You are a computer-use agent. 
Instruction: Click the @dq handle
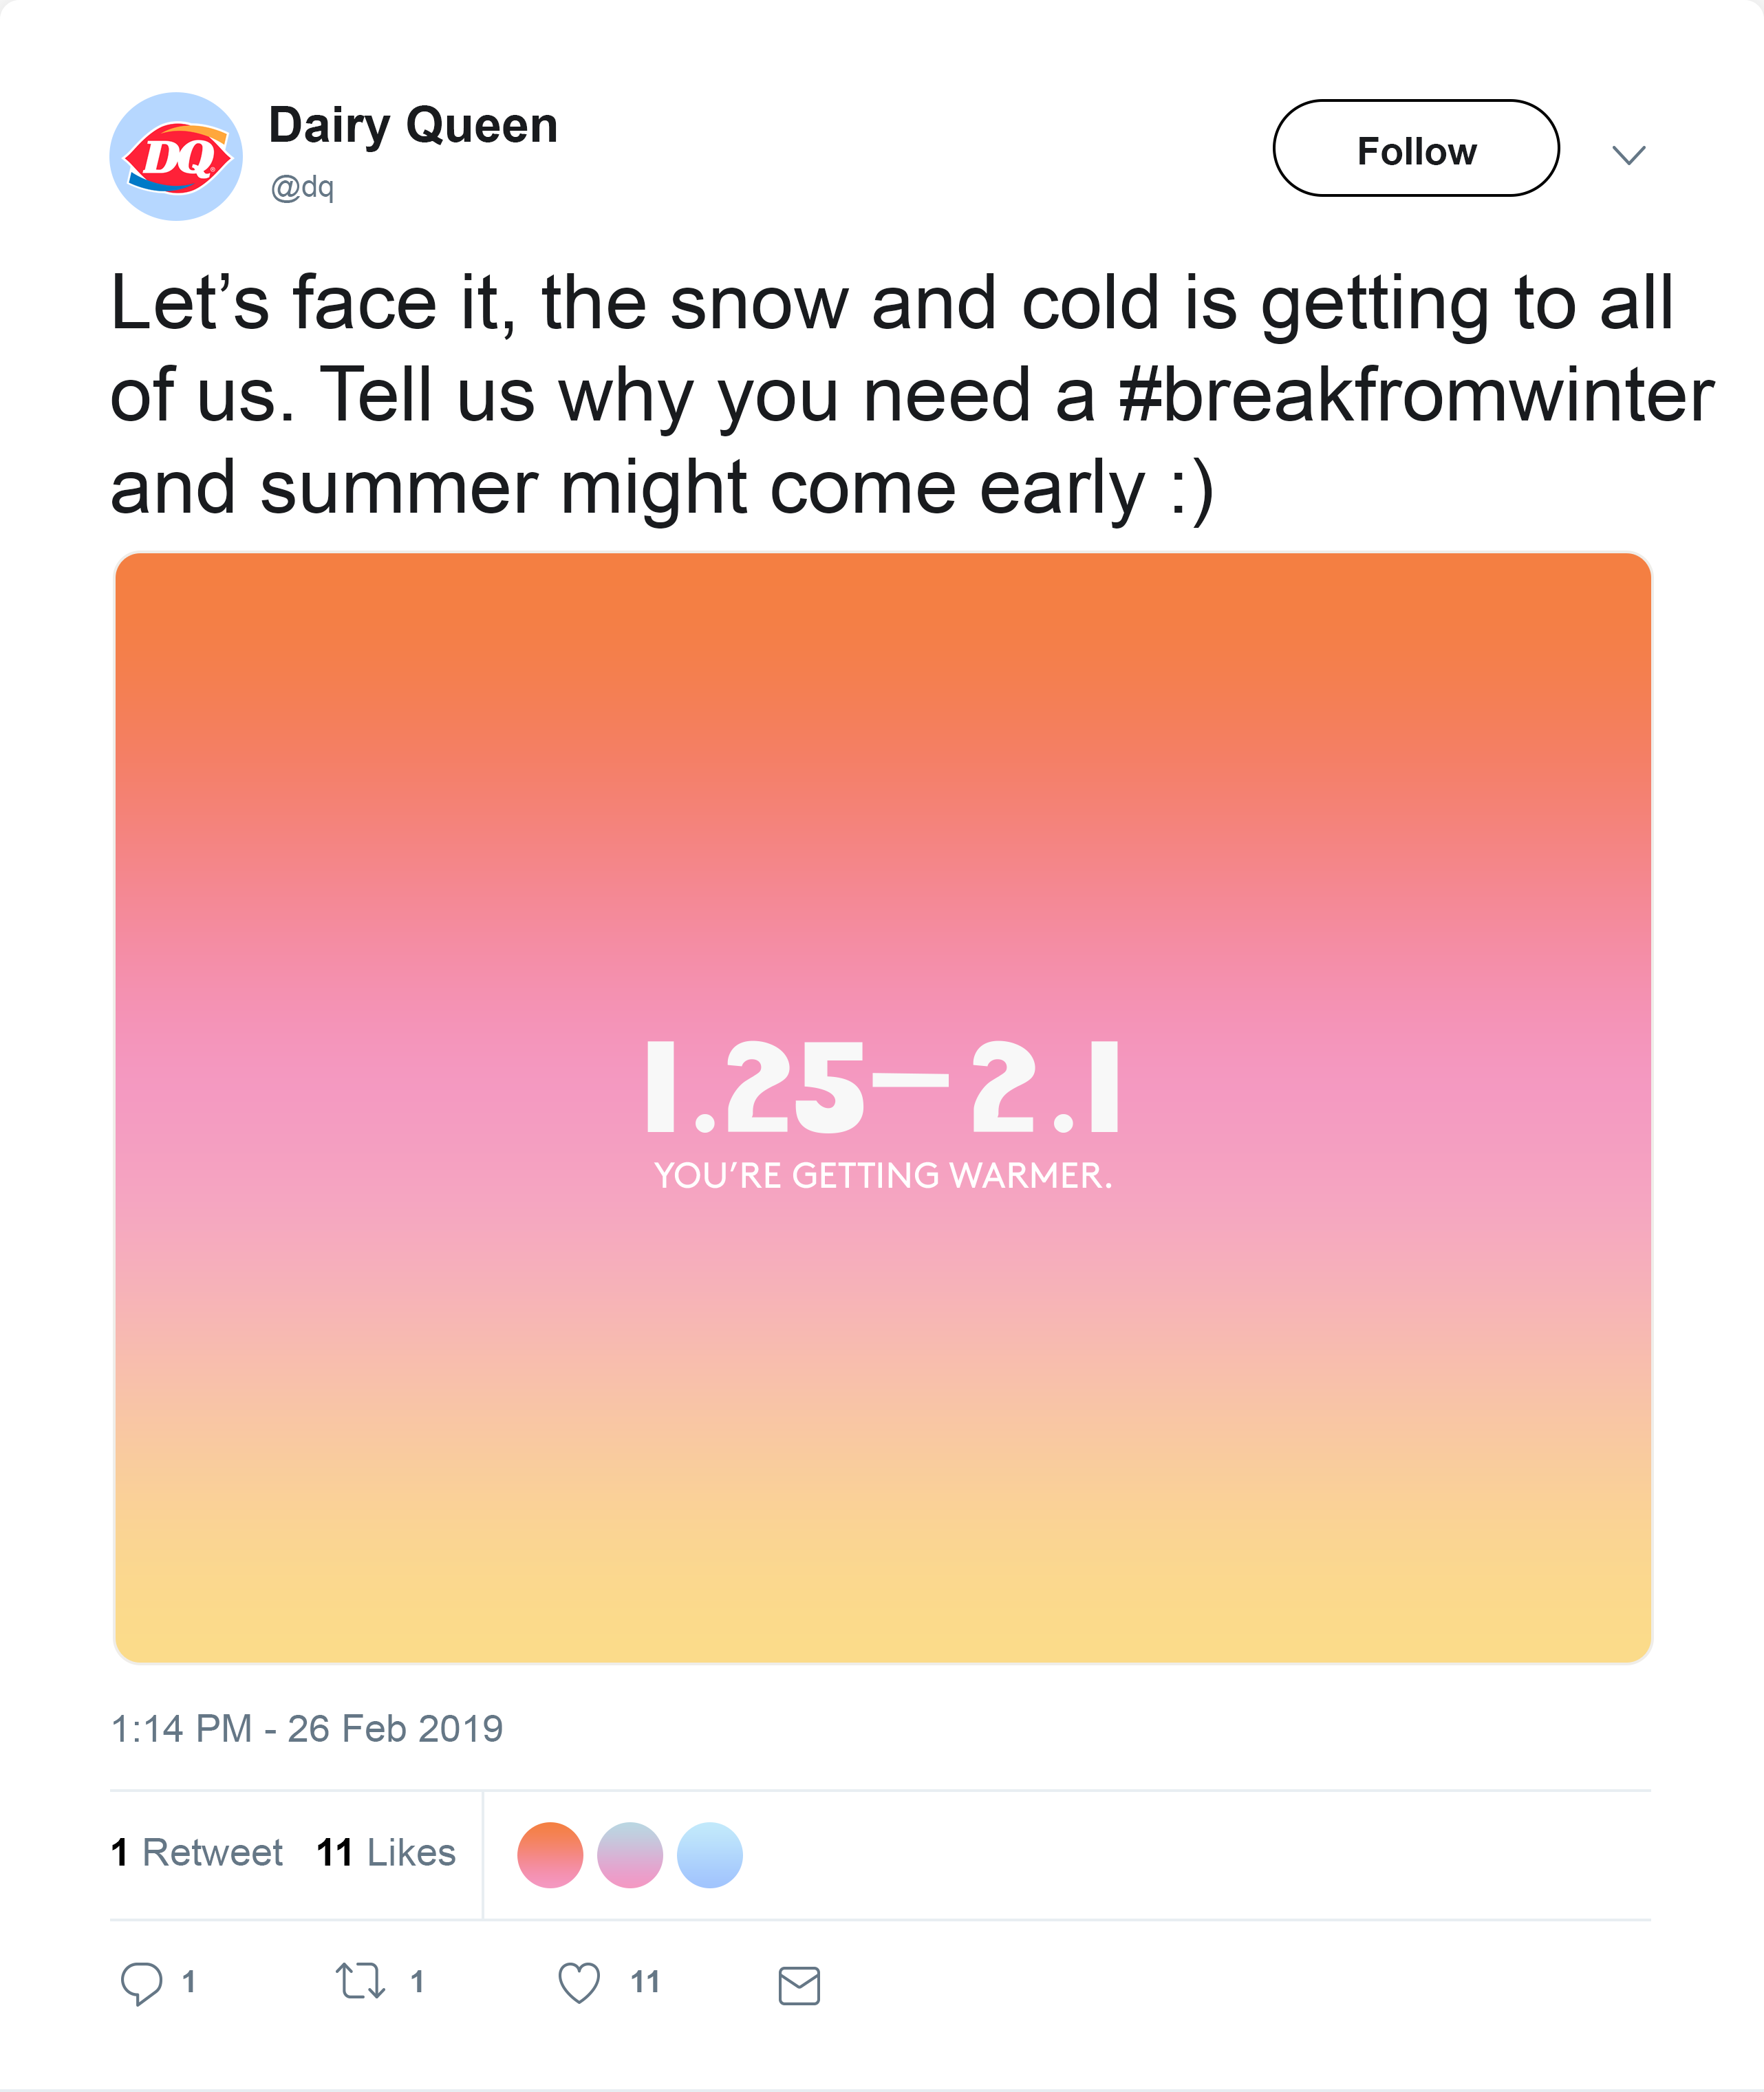click(x=302, y=187)
